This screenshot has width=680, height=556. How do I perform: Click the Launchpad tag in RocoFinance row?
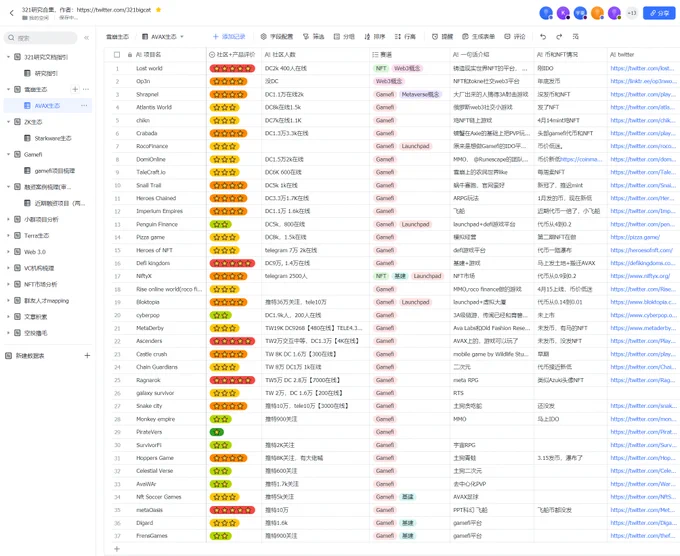415,146
